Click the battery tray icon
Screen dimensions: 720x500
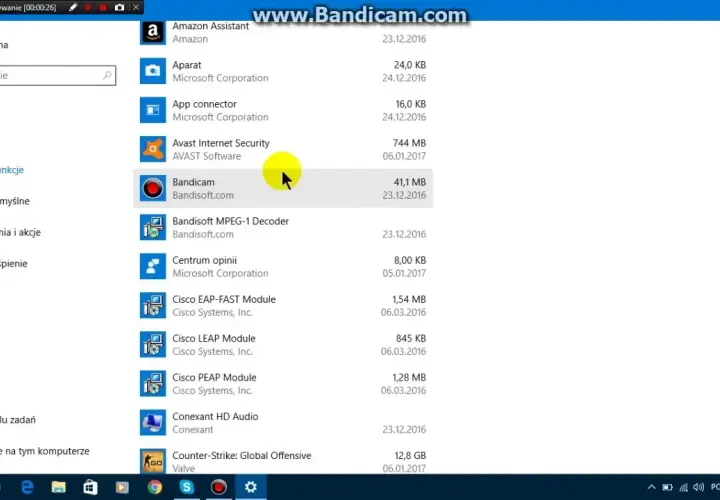coord(667,487)
